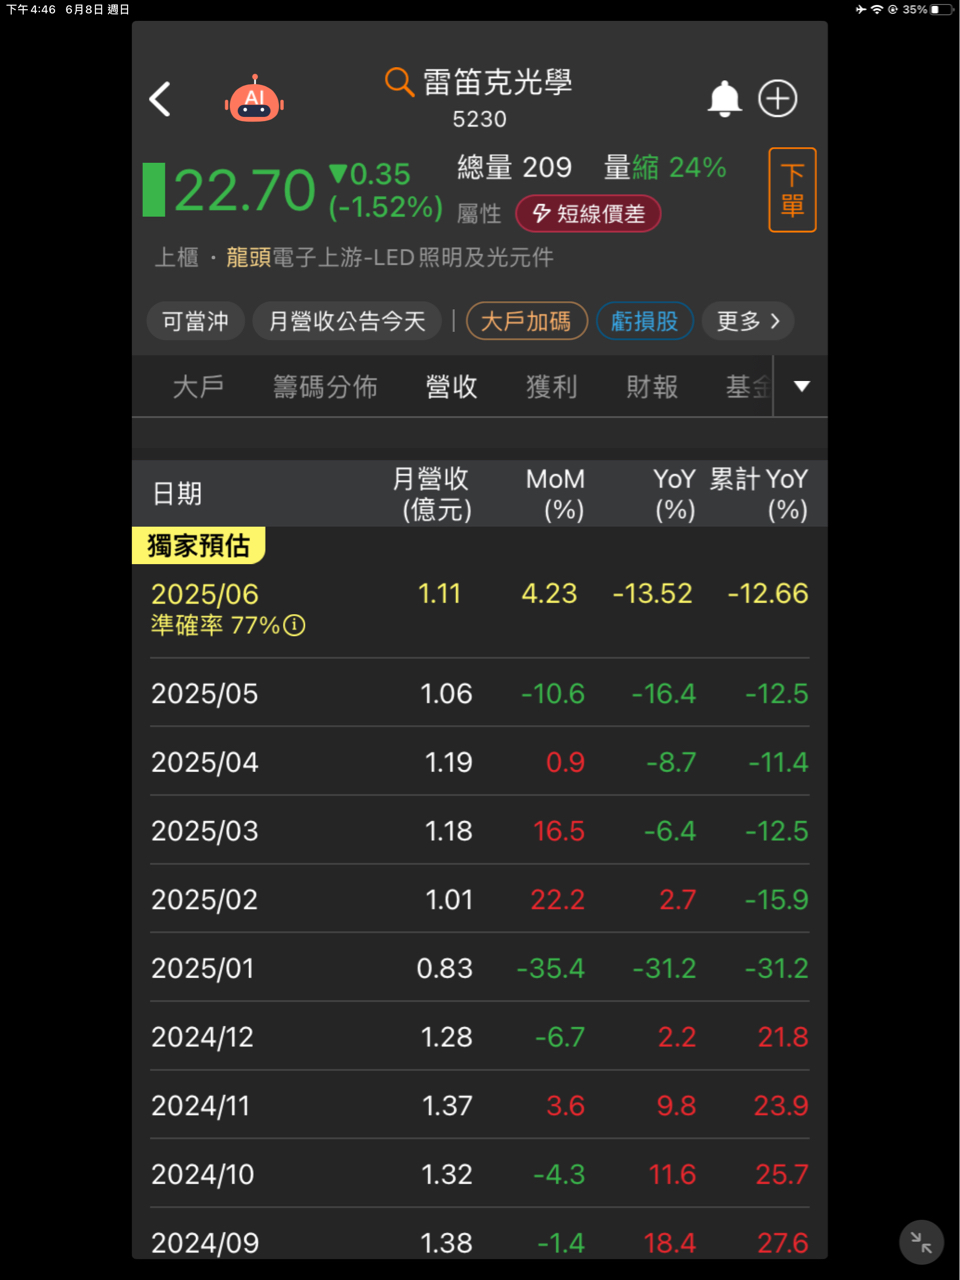This screenshot has height=1280, width=960.
Task: Tap the stock price 22.70
Action: tap(245, 190)
